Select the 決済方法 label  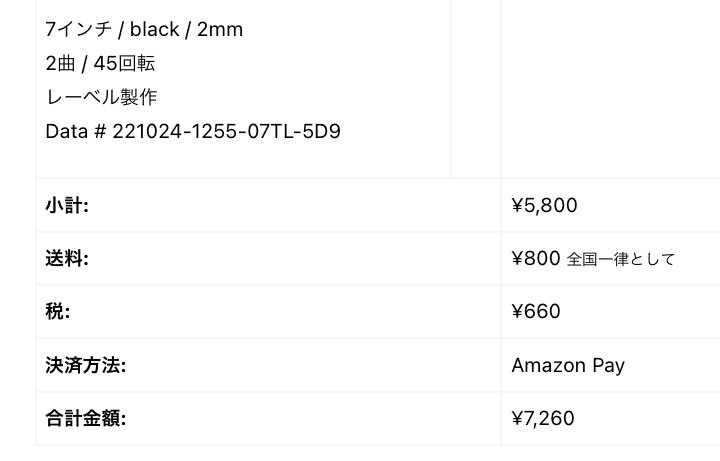coord(85,365)
